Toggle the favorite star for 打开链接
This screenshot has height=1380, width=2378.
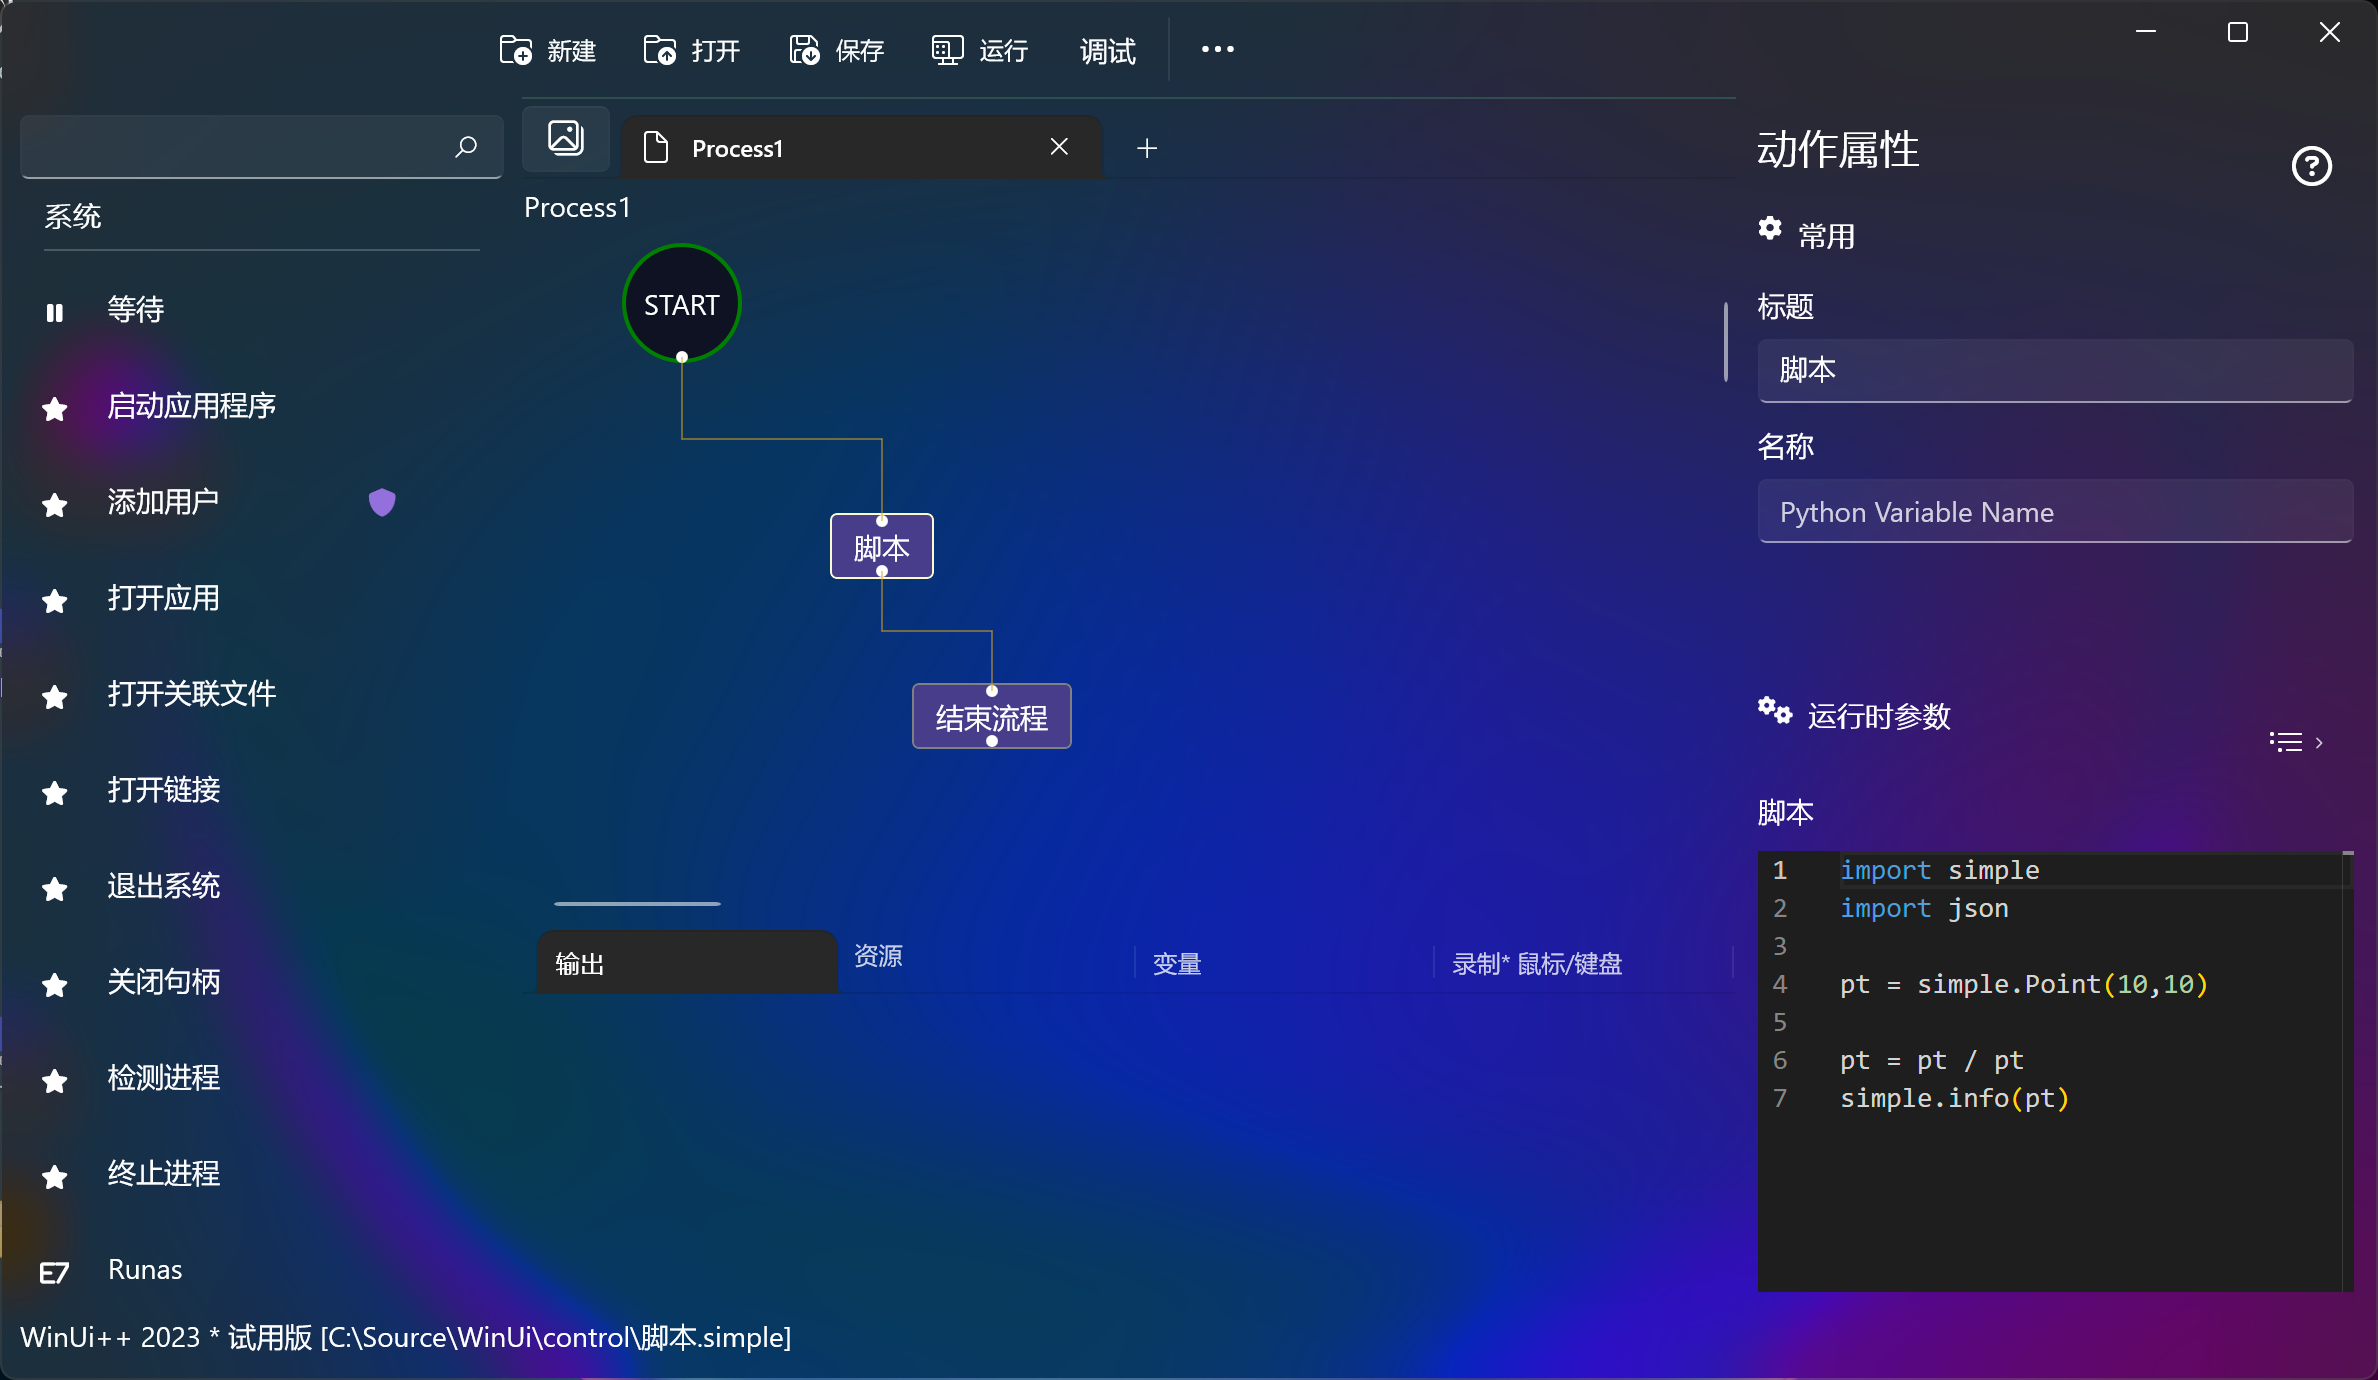(53, 793)
